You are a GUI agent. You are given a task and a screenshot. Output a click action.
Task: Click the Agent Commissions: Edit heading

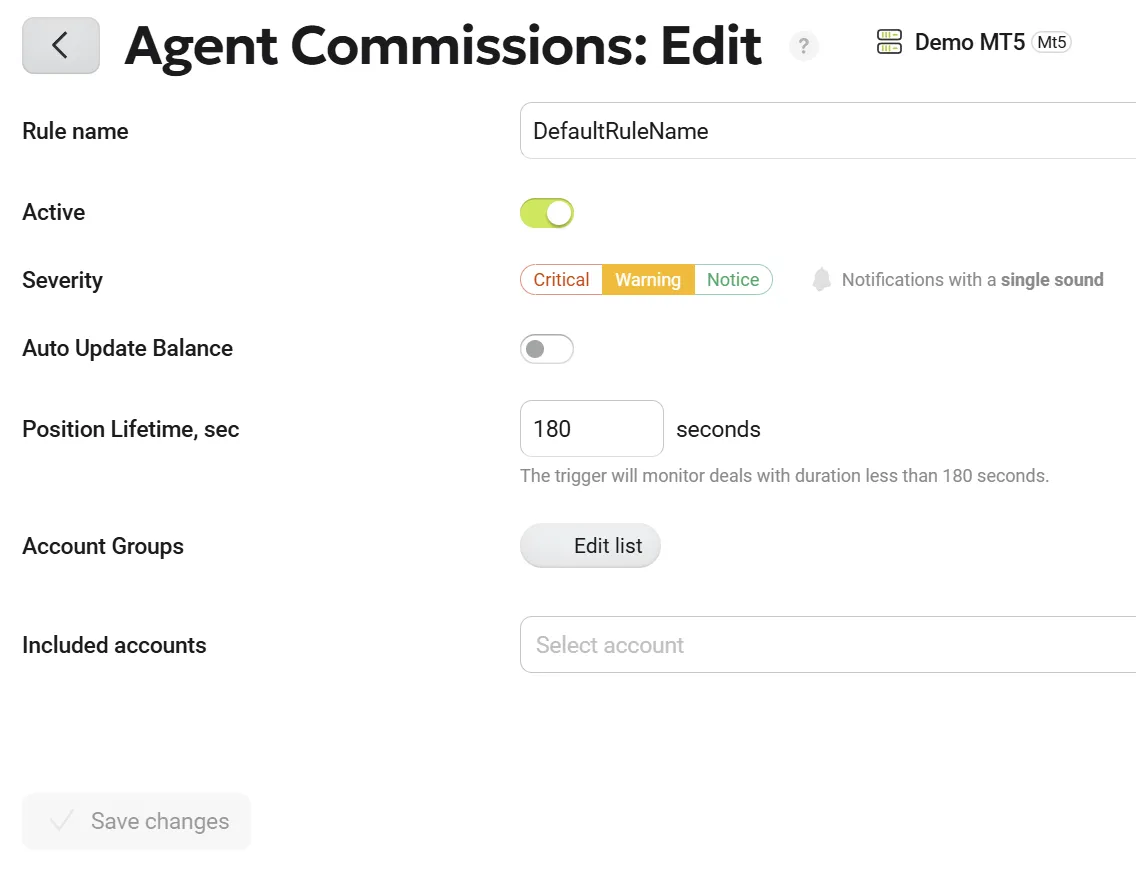[x=443, y=46]
